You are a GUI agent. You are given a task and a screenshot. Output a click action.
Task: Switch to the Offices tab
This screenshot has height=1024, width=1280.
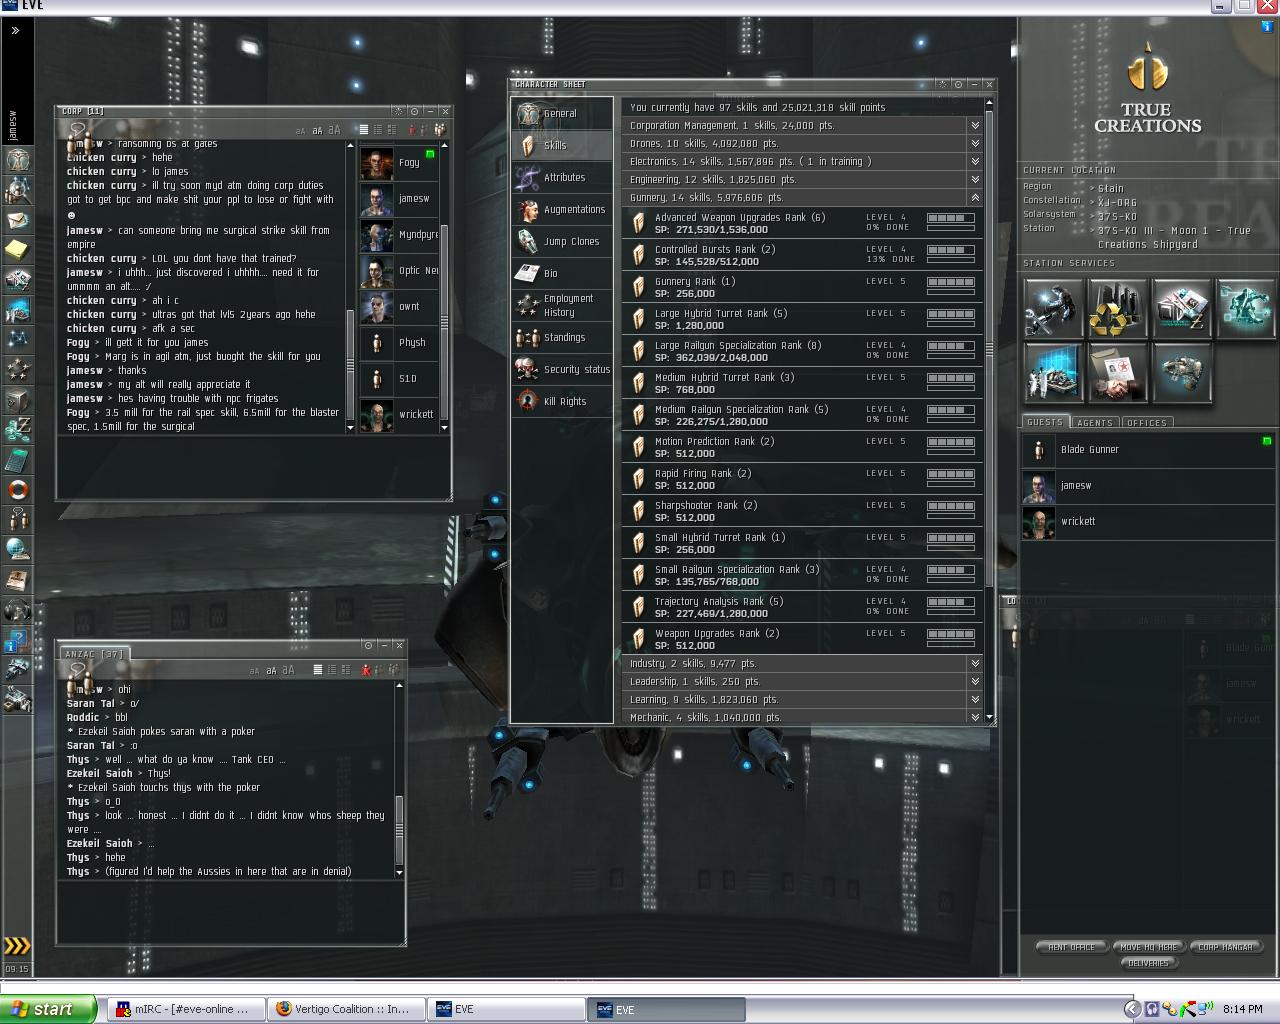point(1147,422)
